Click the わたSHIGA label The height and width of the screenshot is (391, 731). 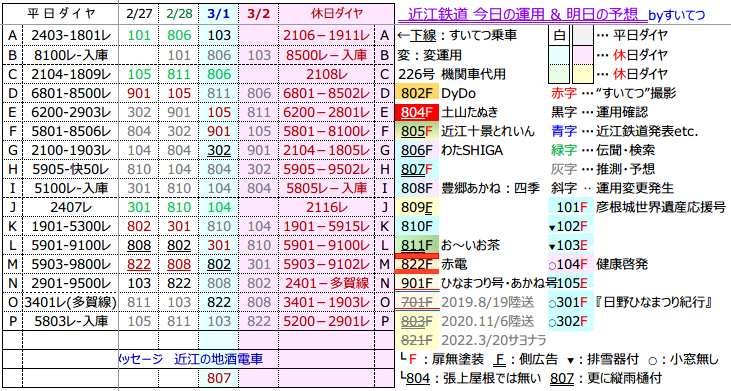point(472,150)
